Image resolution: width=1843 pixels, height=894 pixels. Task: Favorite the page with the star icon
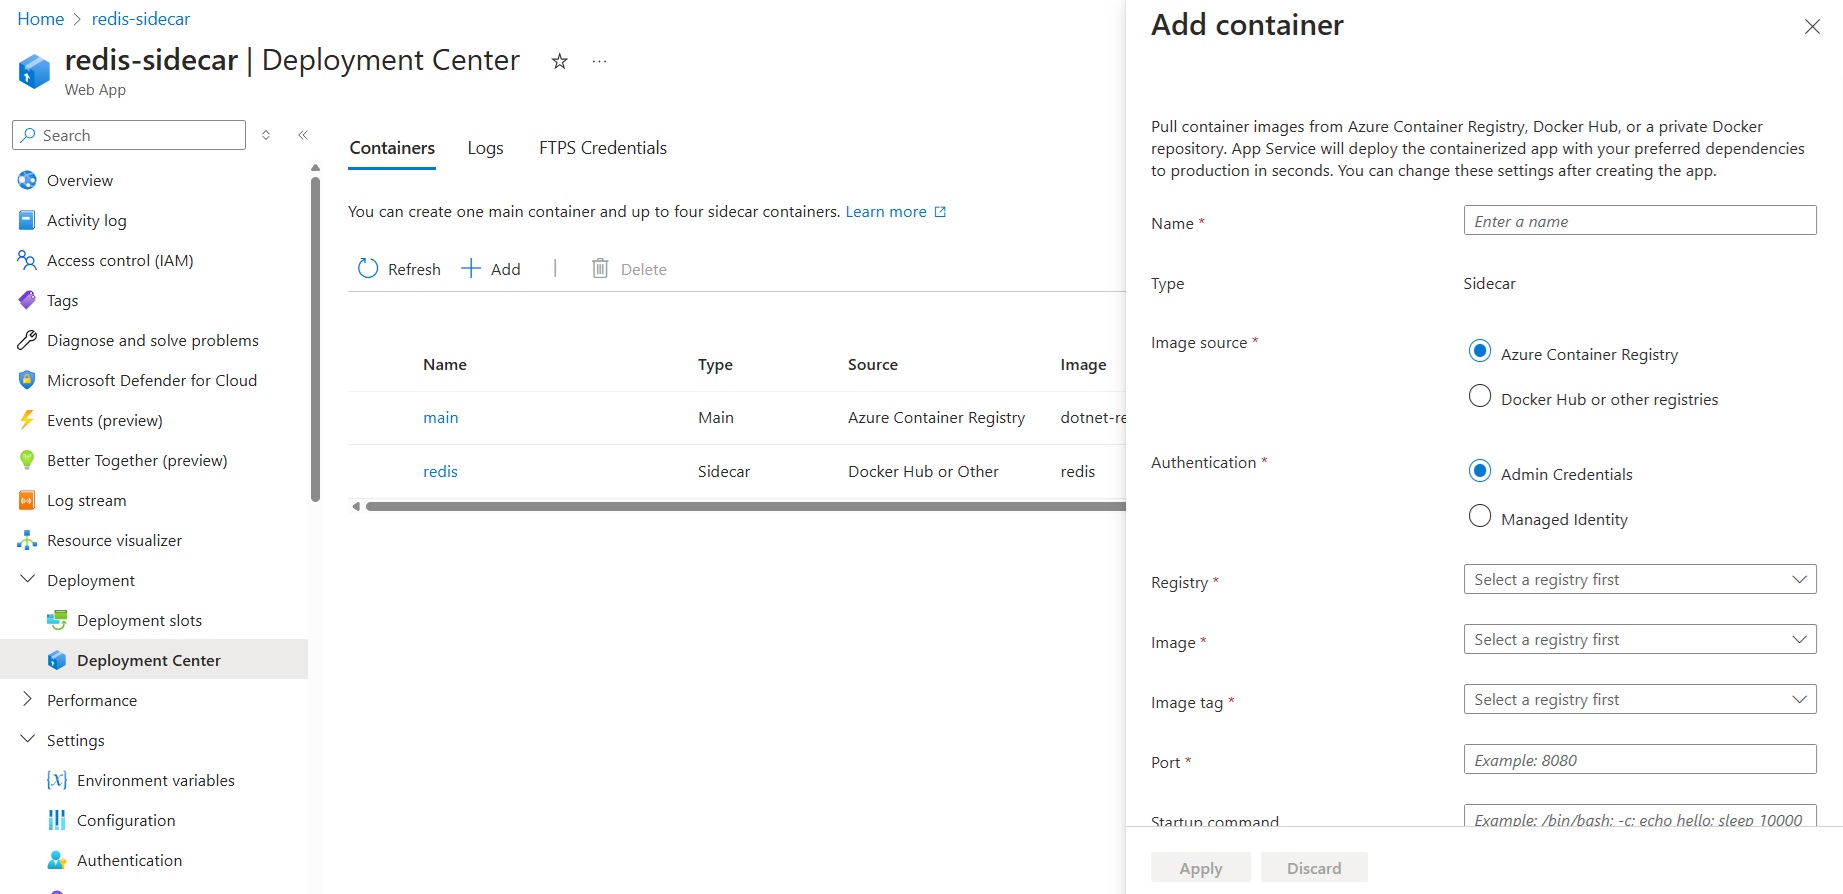coord(560,61)
